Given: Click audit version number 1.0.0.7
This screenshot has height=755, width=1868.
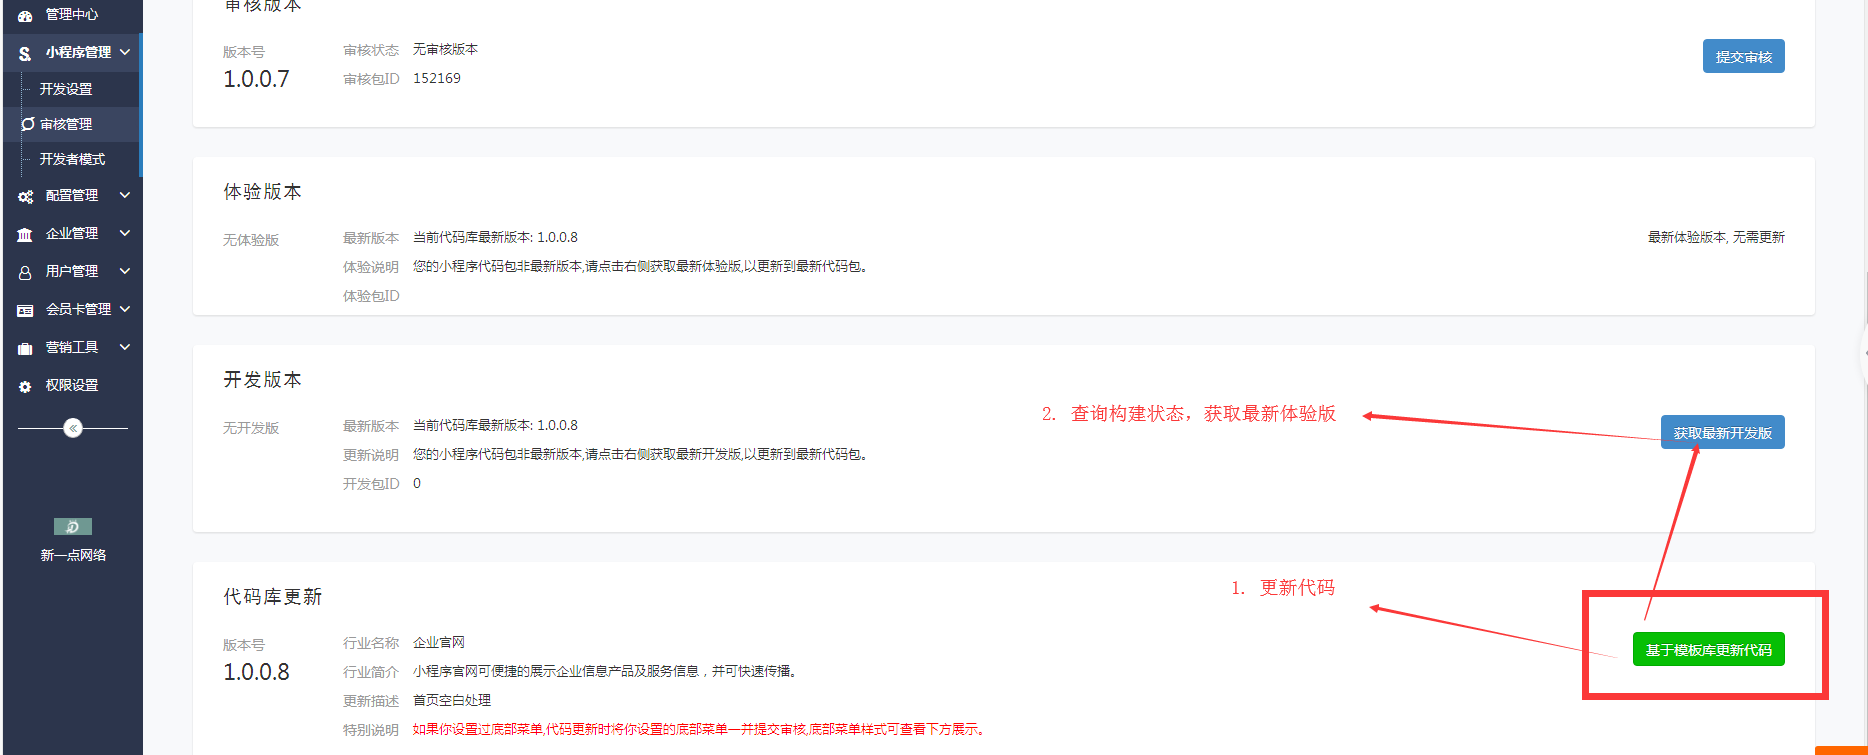Looking at the screenshot, I should [256, 79].
